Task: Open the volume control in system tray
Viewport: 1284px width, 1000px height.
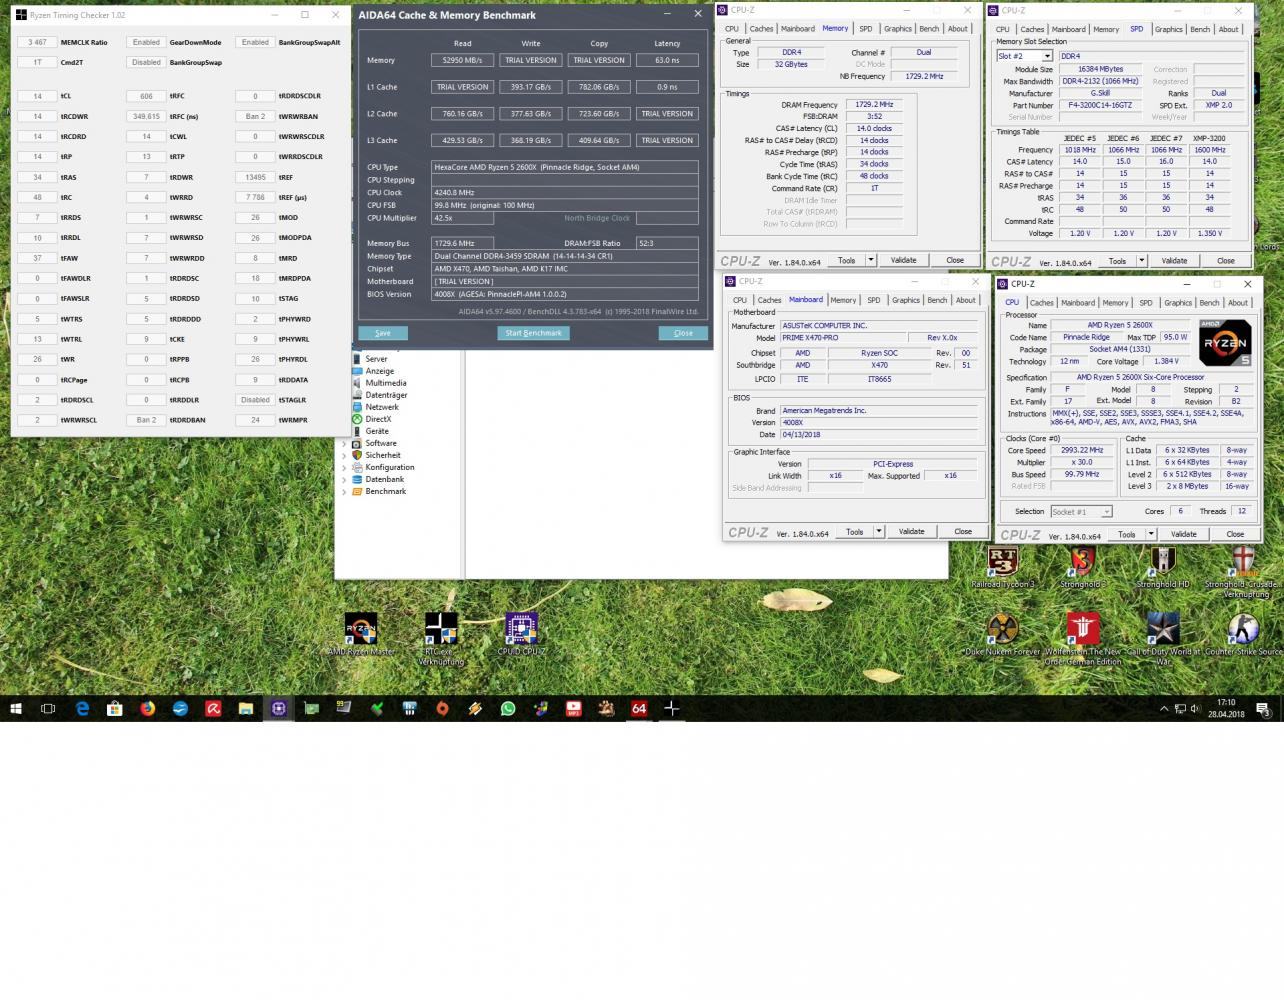Action: [1196, 709]
